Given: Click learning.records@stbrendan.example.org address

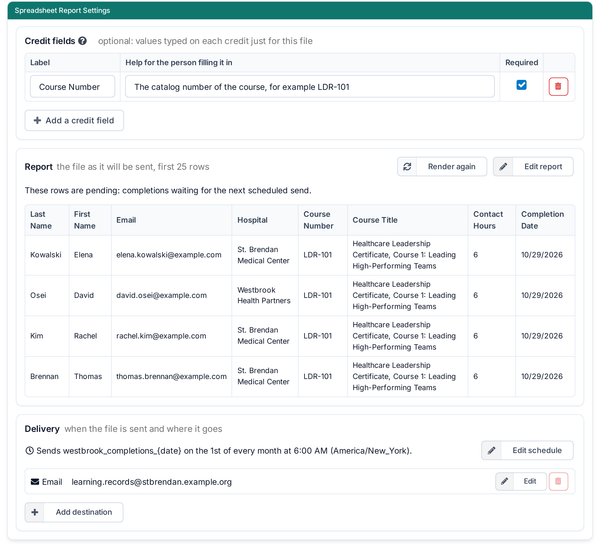Looking at the screenshot, I should click(152, 482).
